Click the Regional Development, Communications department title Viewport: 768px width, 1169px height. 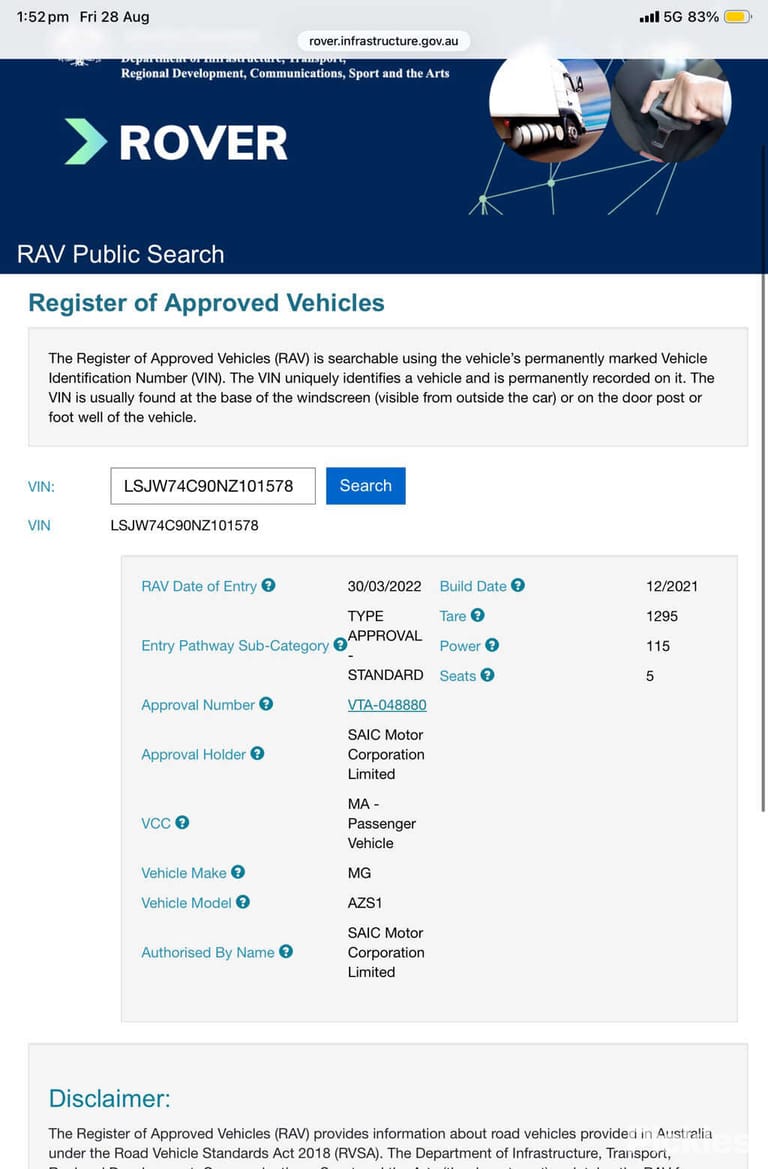[x=285, y=73]
